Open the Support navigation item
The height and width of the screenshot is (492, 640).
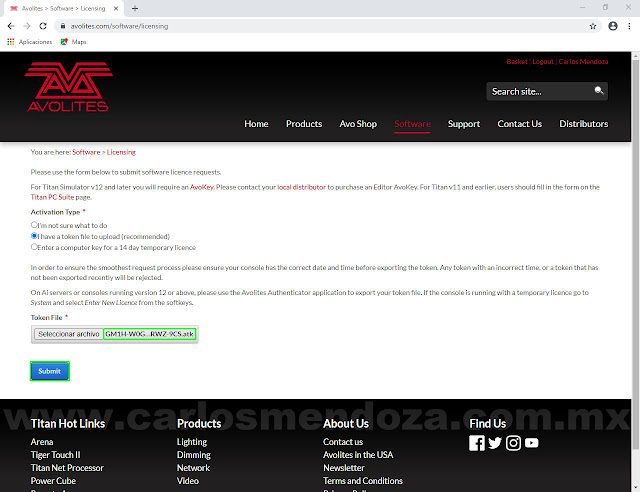pos(464,124)
